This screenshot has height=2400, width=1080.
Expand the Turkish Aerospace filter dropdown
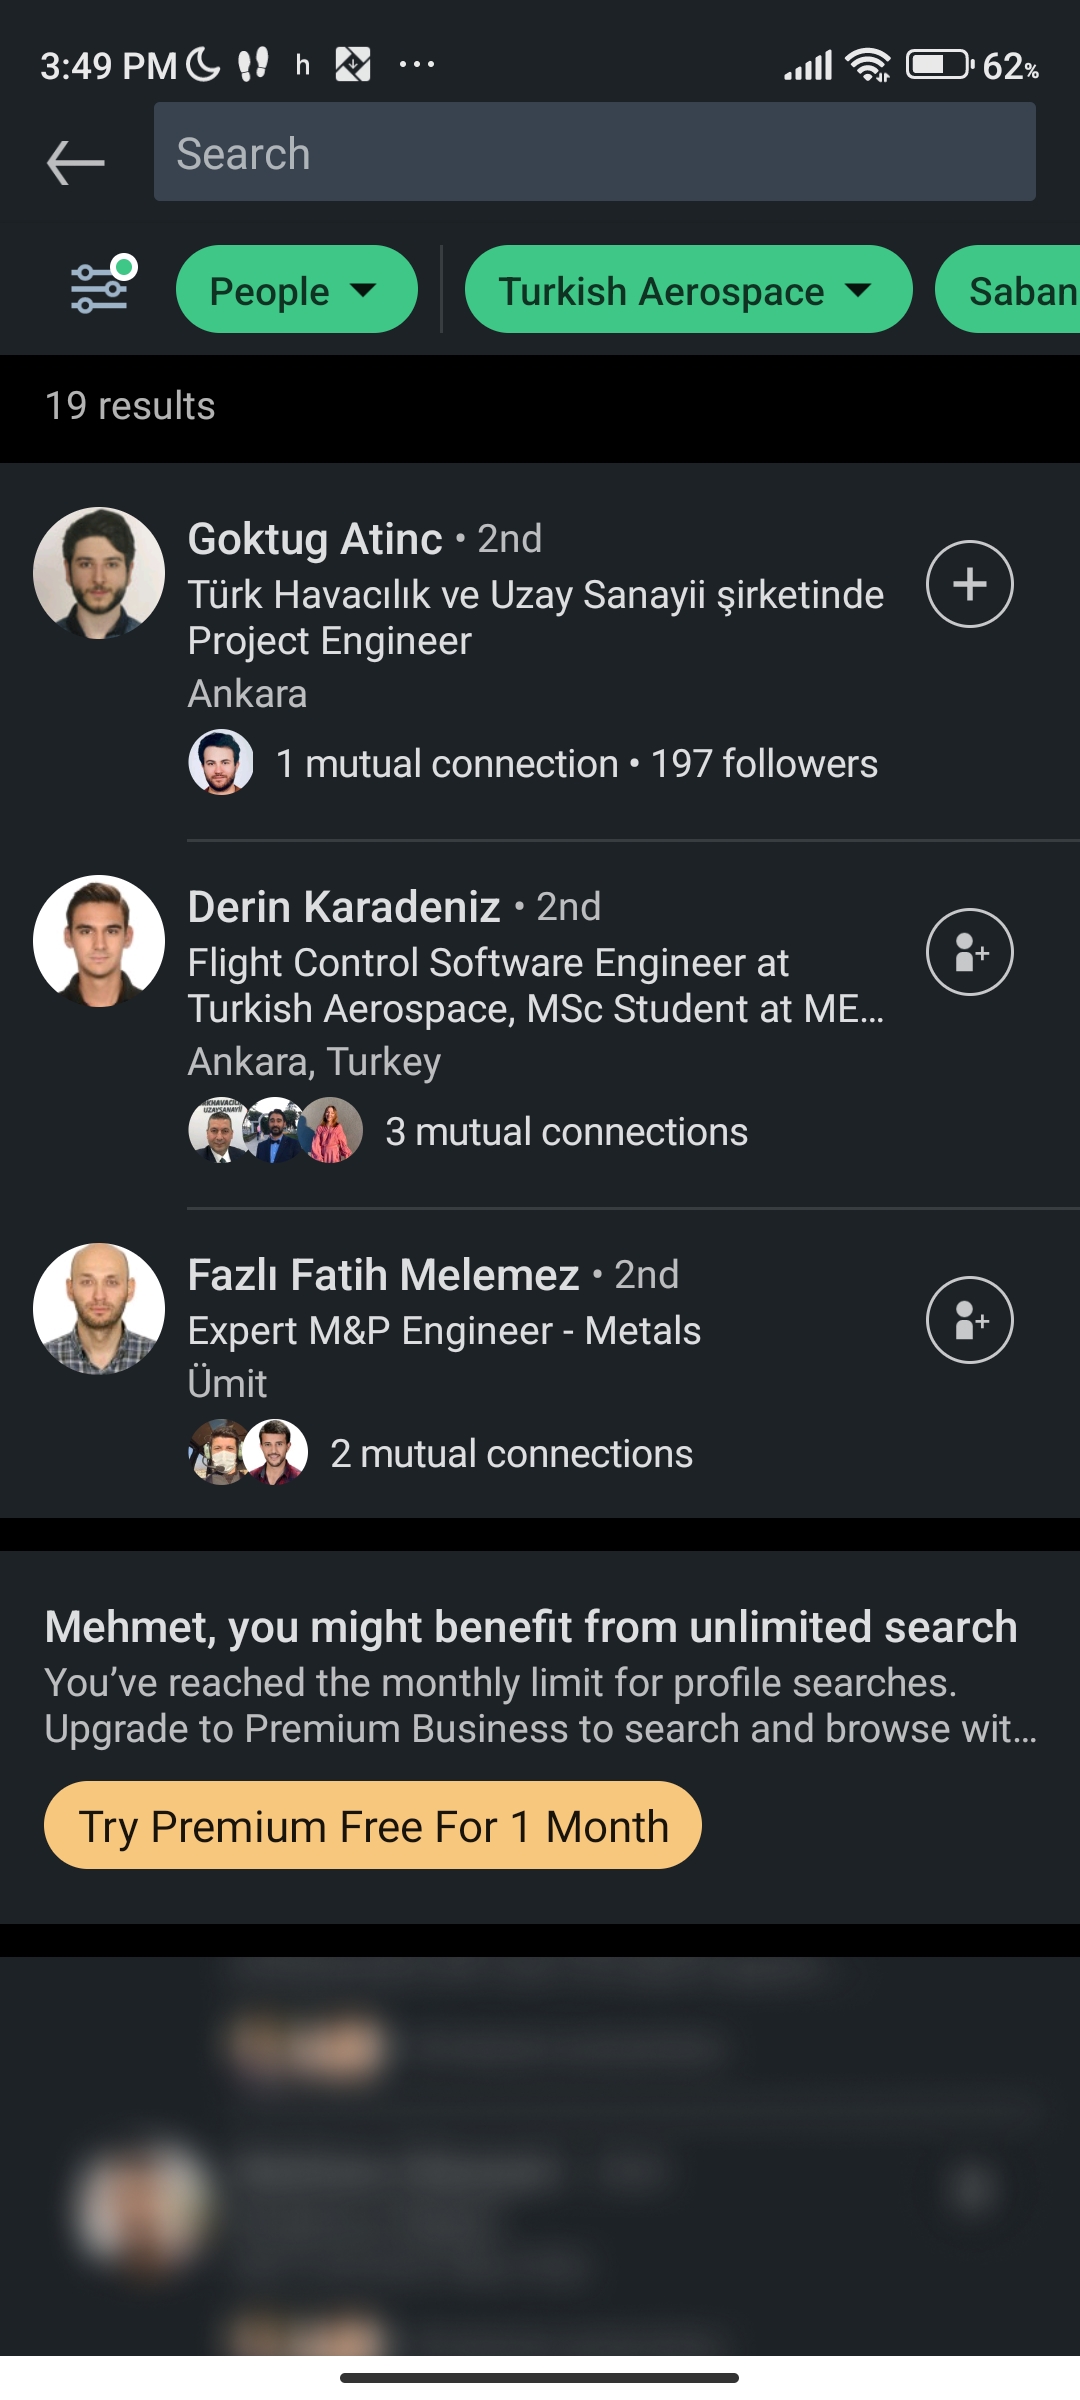tap(688, 290)
